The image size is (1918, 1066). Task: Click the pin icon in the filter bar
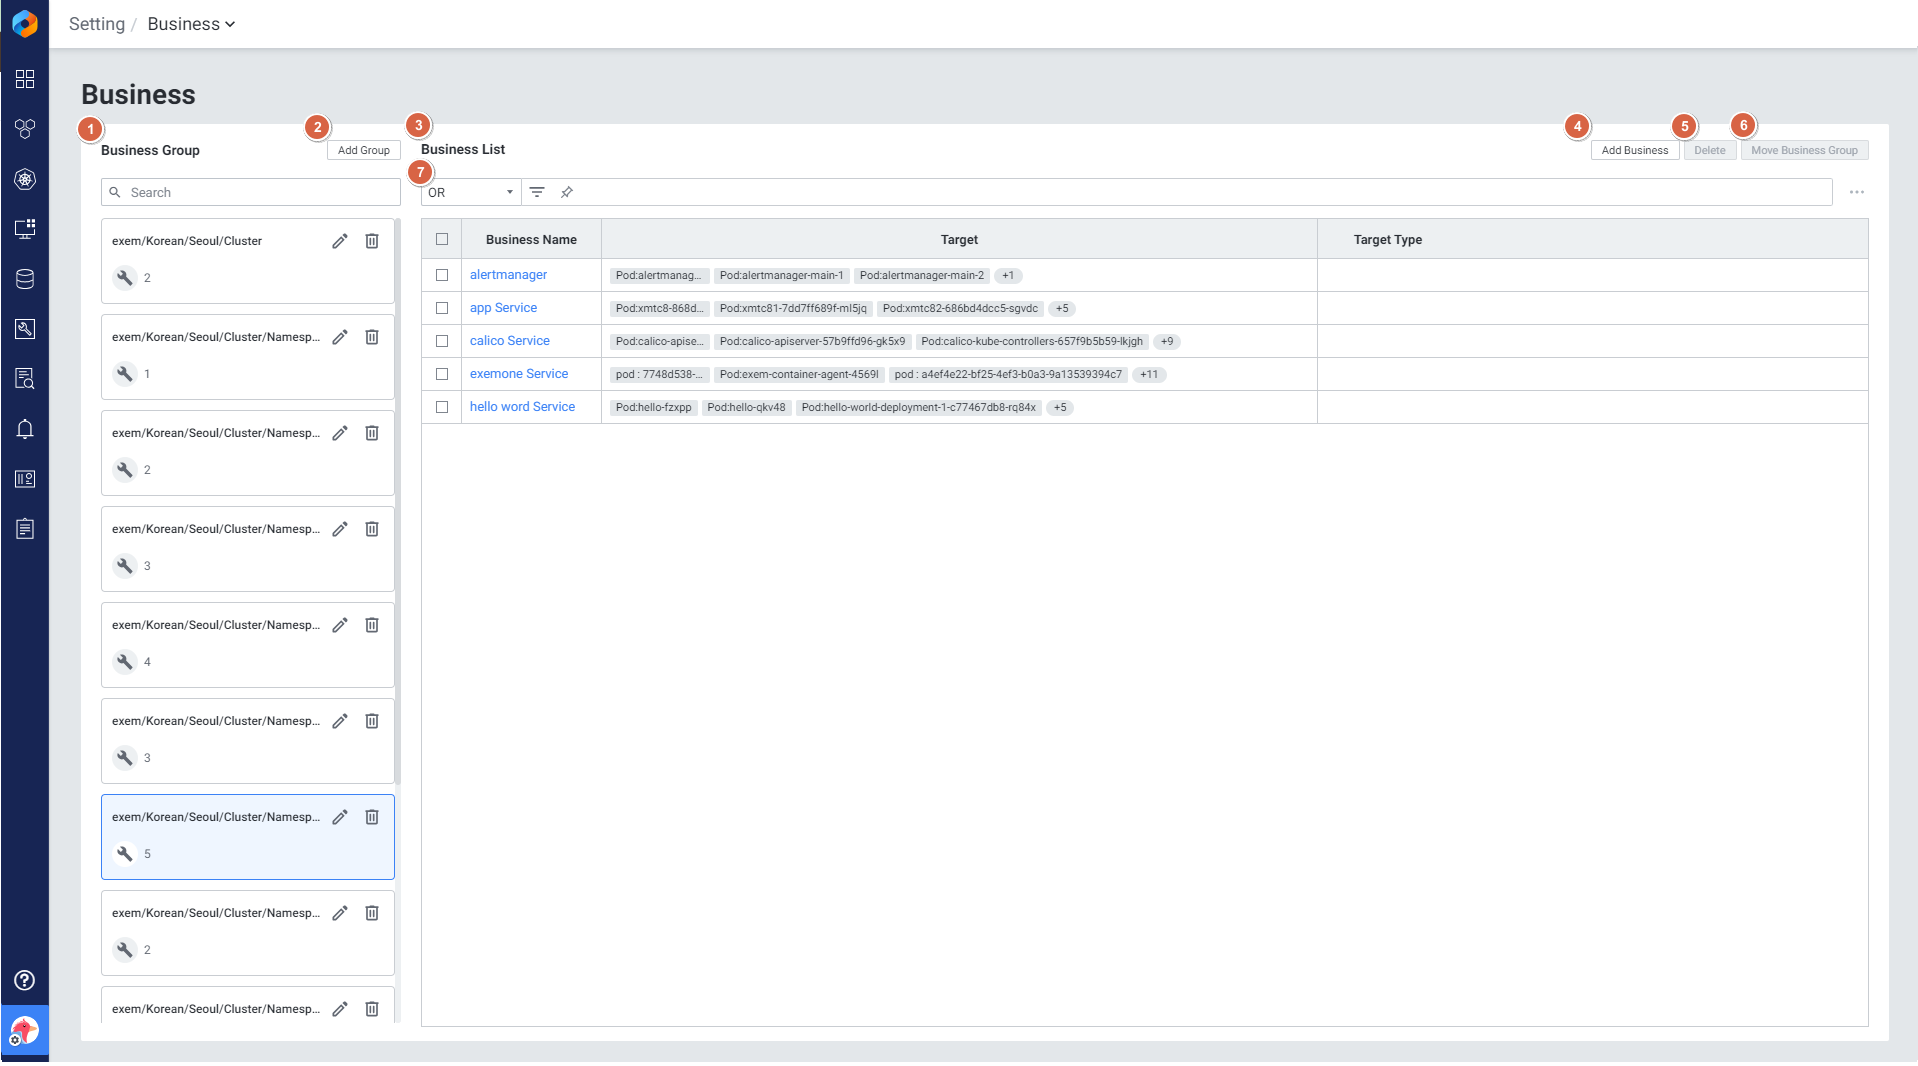pyautogui.click(x=567, y=192)
